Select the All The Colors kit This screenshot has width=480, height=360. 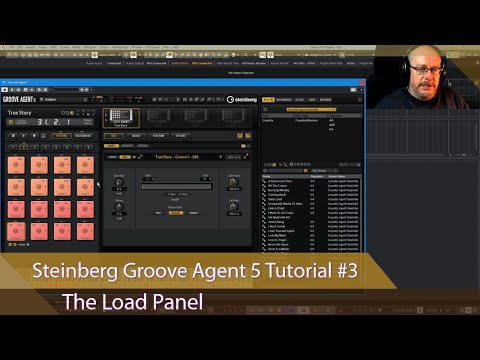pos(277,186)
